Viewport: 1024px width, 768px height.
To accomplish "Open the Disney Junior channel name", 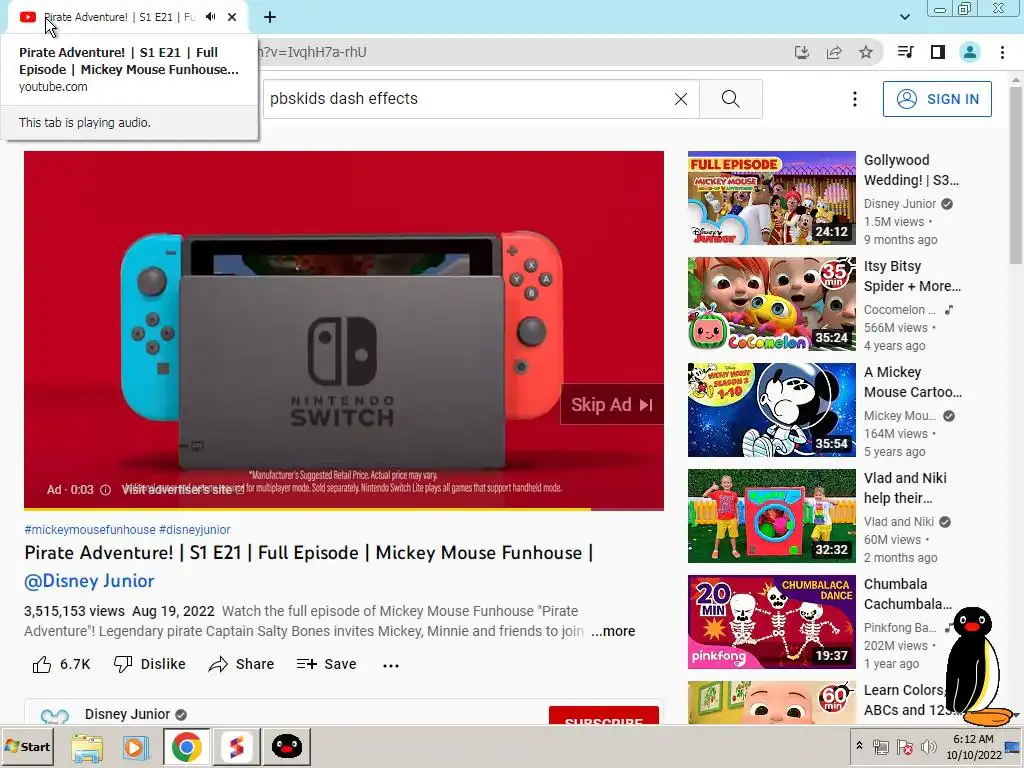I will [x=127, y=714].
